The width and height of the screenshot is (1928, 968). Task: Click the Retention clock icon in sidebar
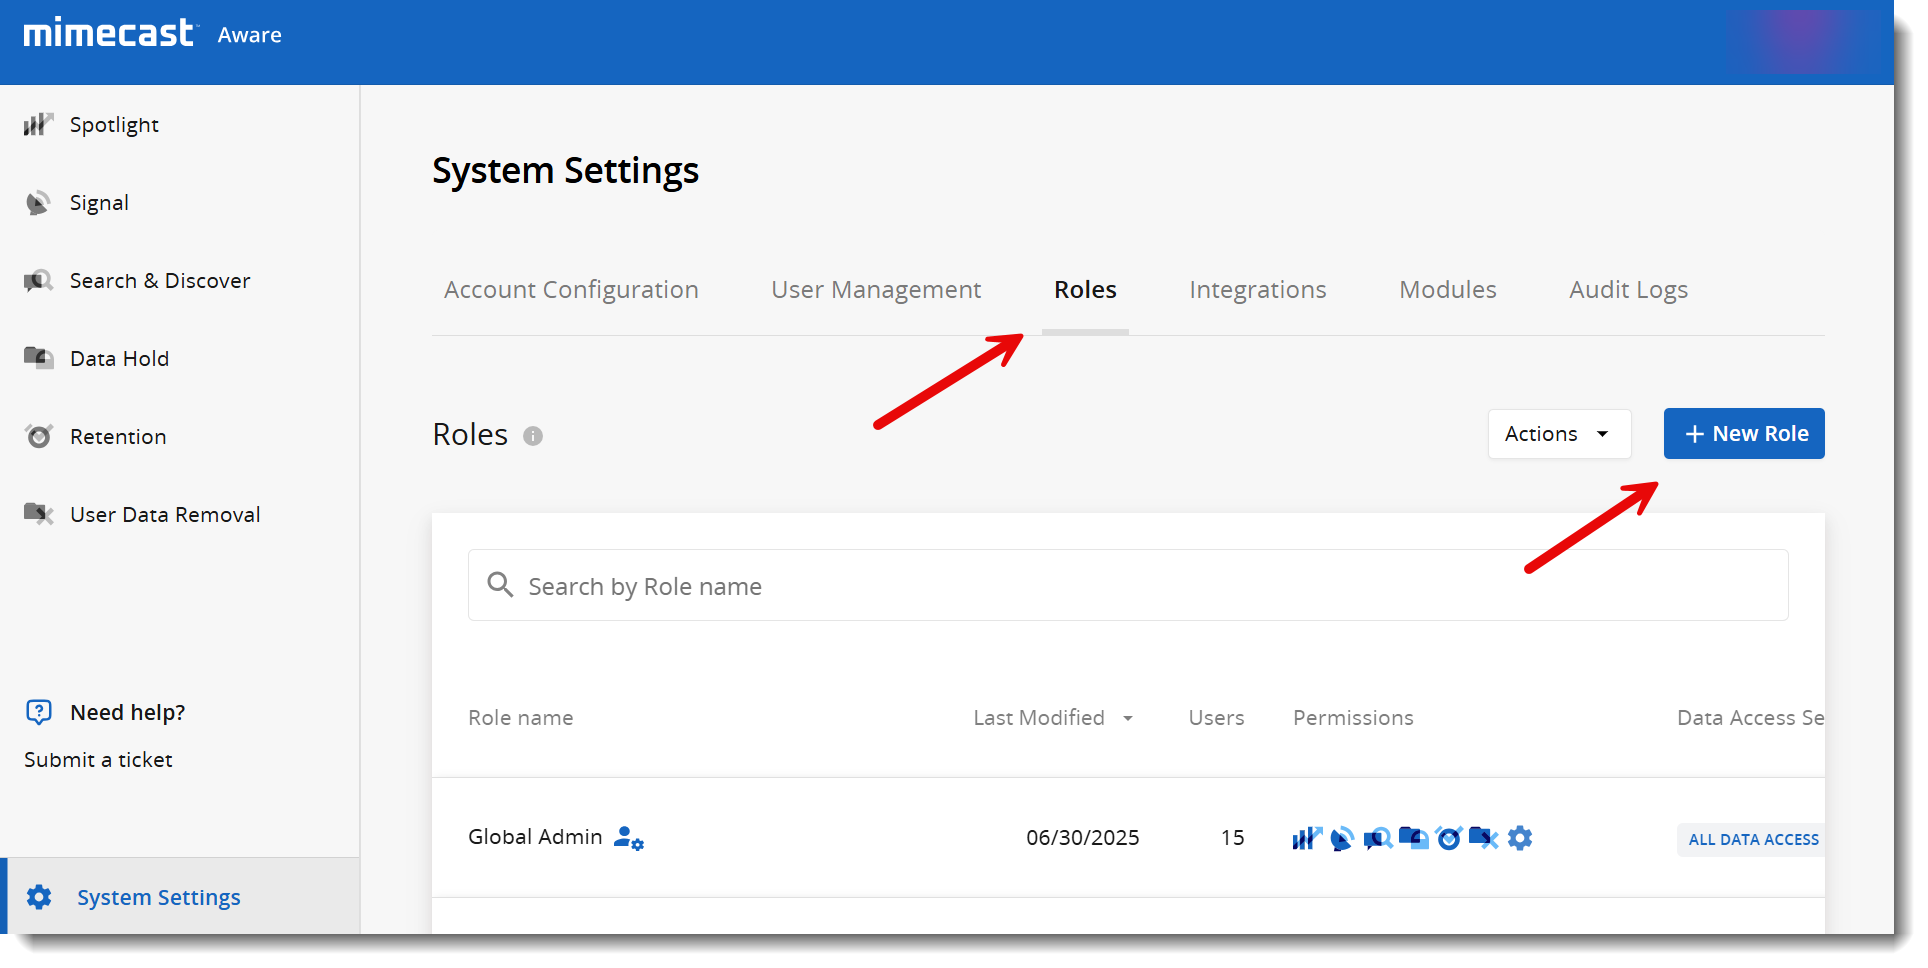38,436
